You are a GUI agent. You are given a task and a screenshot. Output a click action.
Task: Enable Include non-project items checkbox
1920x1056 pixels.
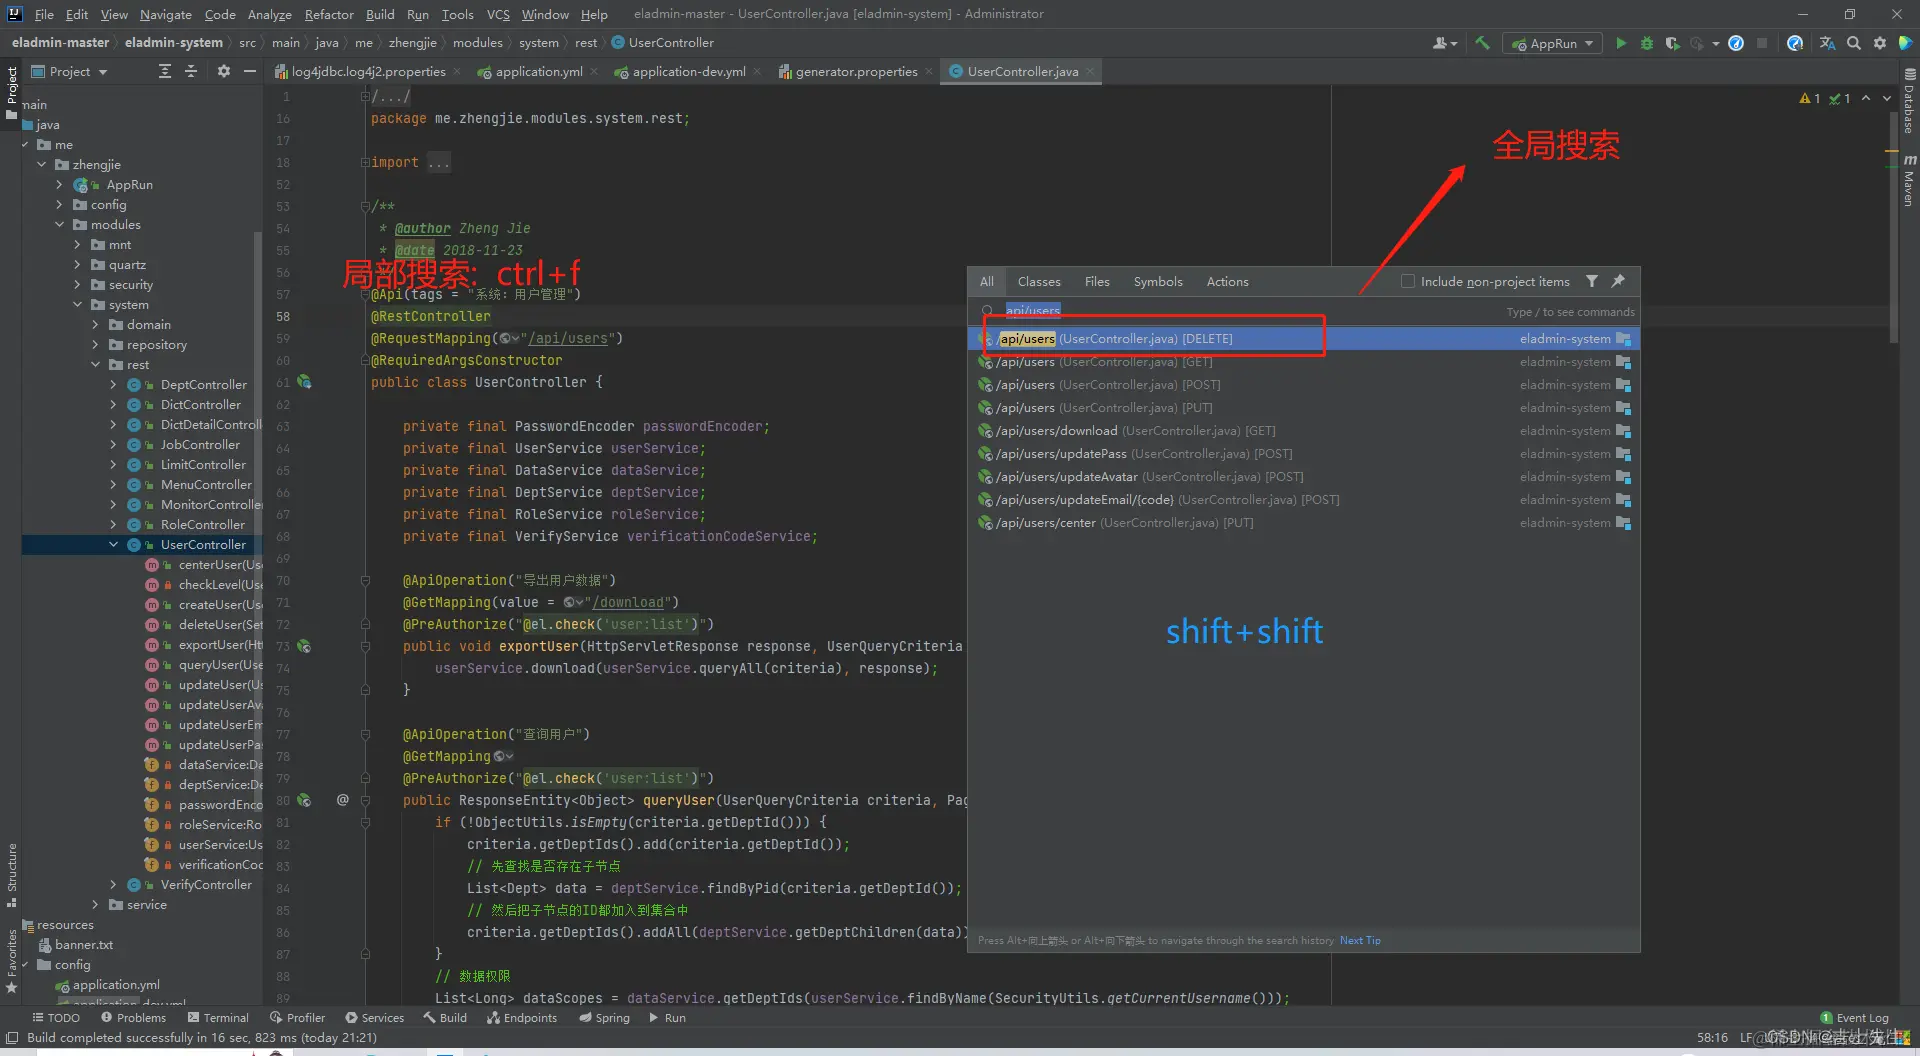pyautogui.click(x=1408, y=281)
